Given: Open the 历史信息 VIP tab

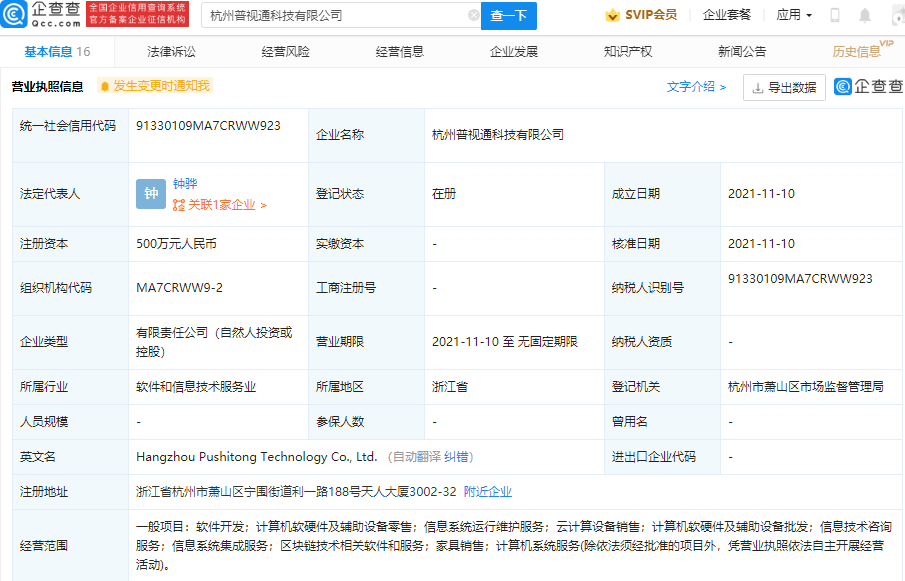Looking at the screenshot, I should [x=856, y=52].
